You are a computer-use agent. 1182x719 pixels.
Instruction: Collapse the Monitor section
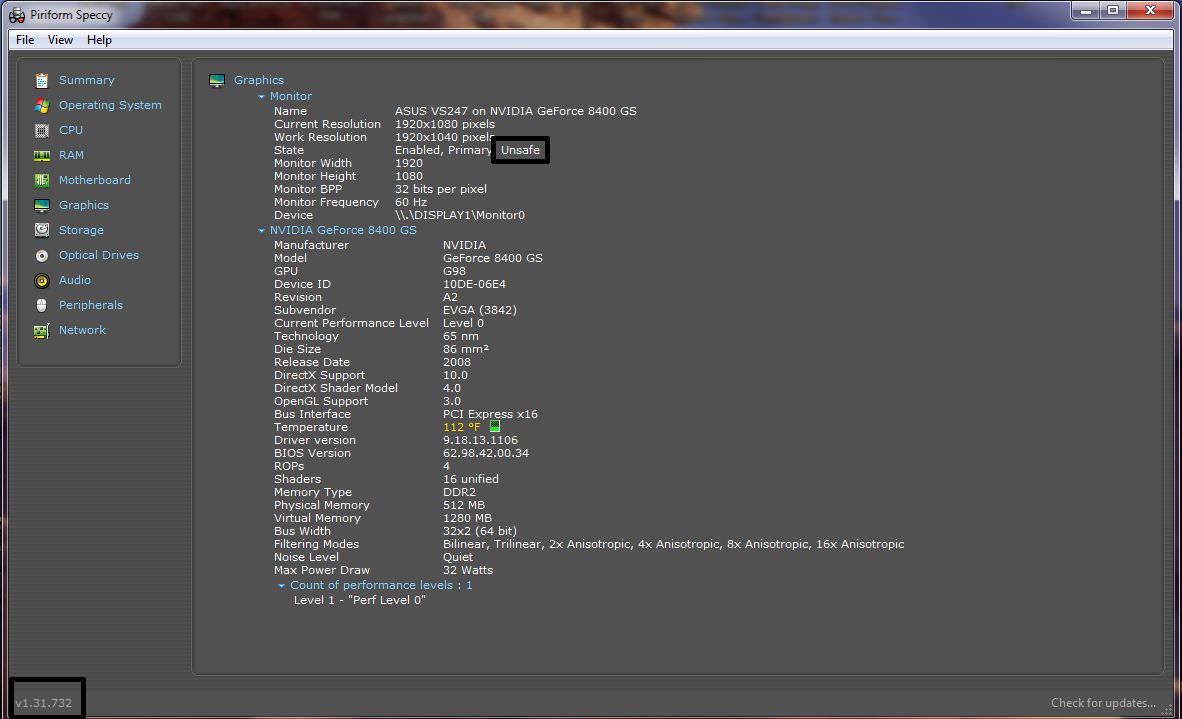(x=262, y=96)
